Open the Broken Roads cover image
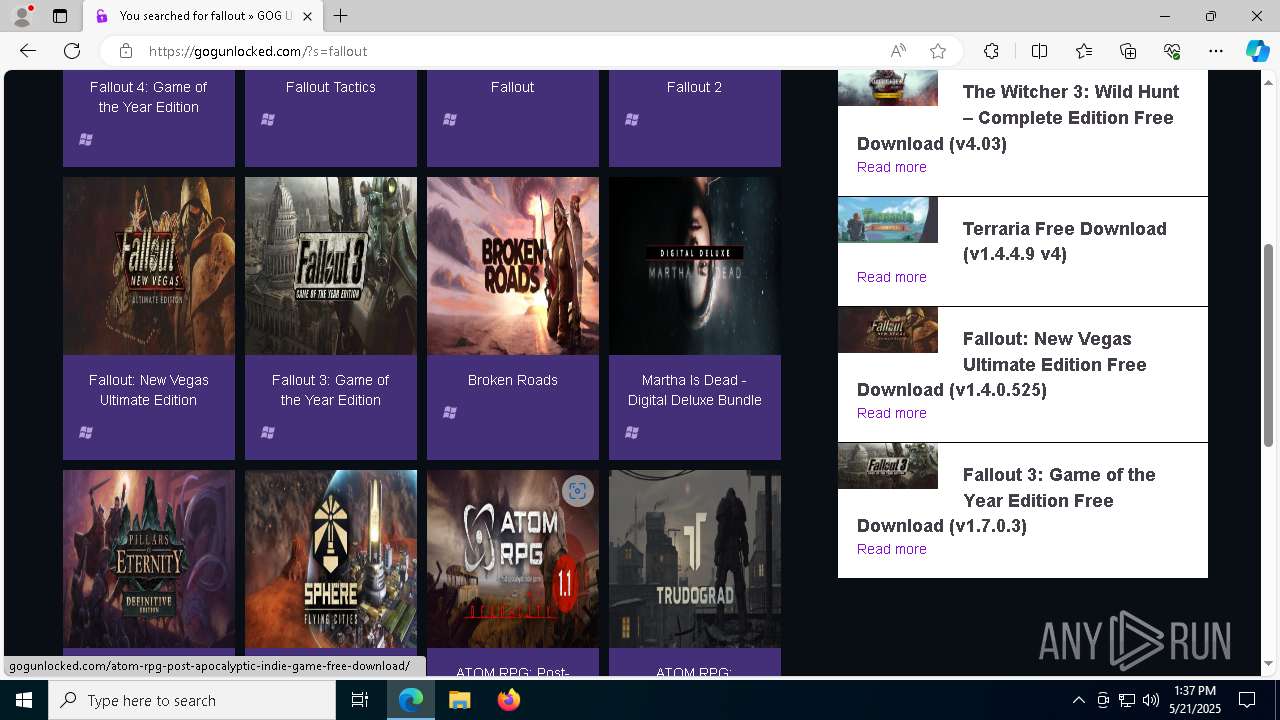1280x720 pixels. [x=513, y=266]
